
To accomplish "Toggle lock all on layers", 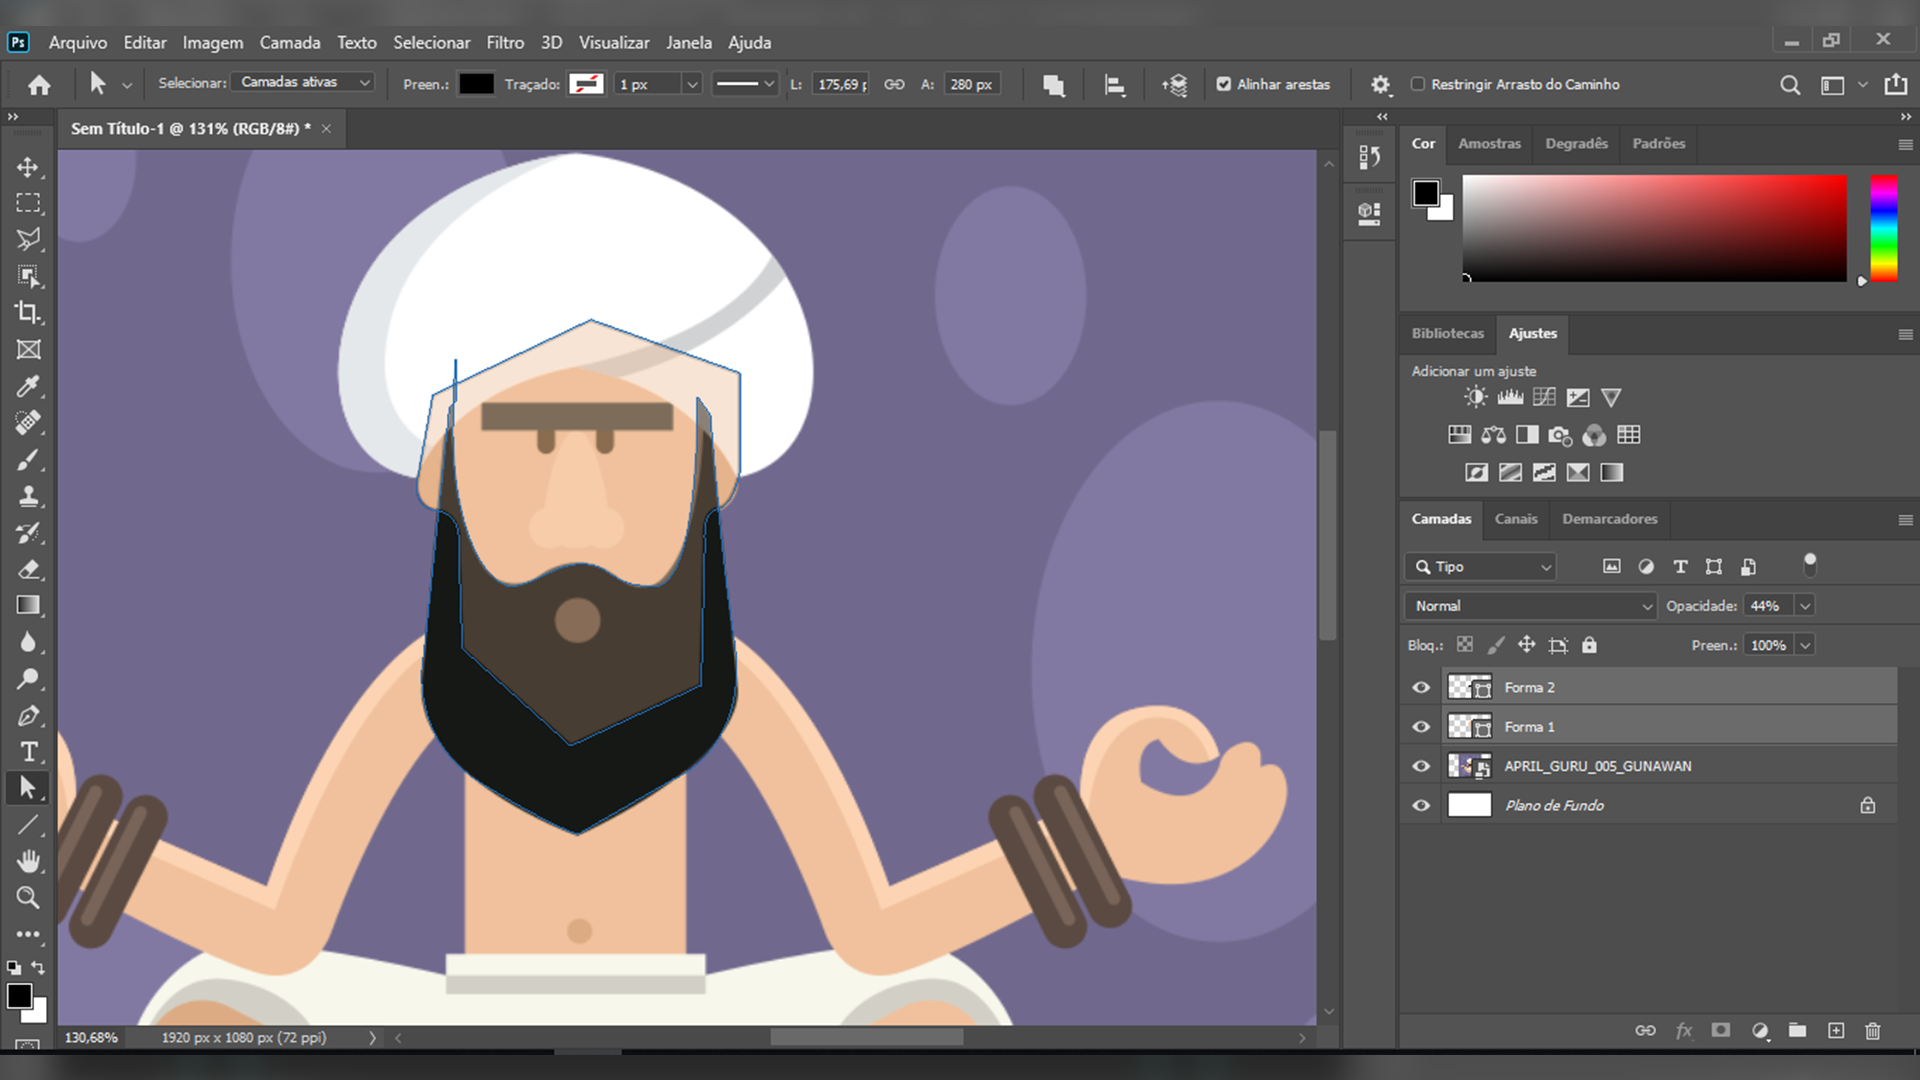I will 1589,645.
